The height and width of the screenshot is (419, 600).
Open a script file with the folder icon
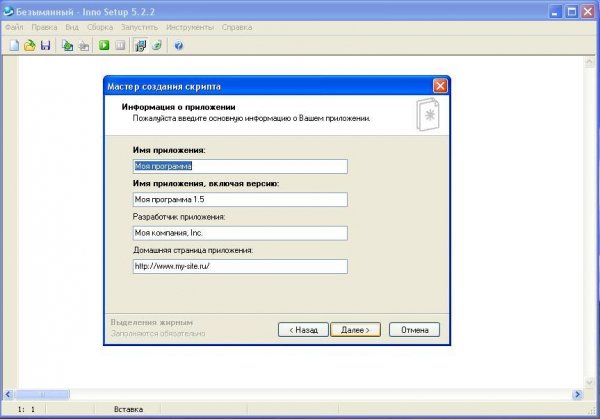29,46
